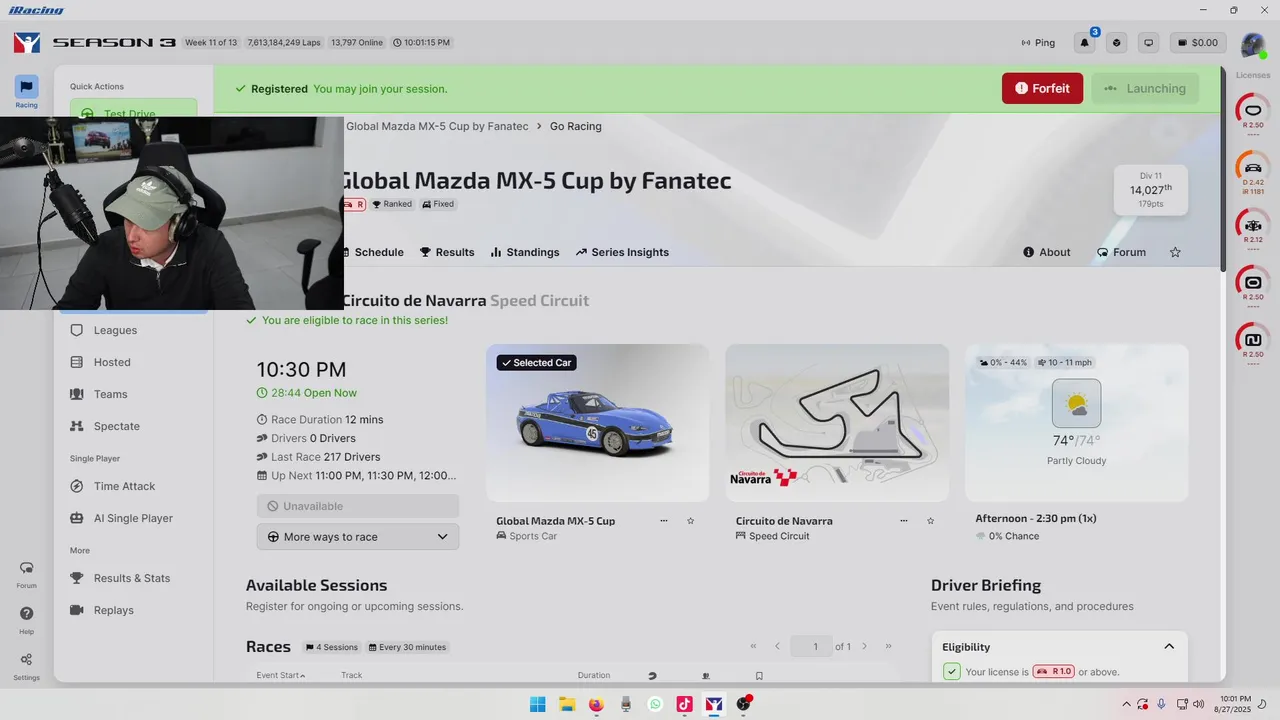Click the Global Mazda MX-5 Cup breadcrumb
1280x720 pixels.
[x=437, y=126]
